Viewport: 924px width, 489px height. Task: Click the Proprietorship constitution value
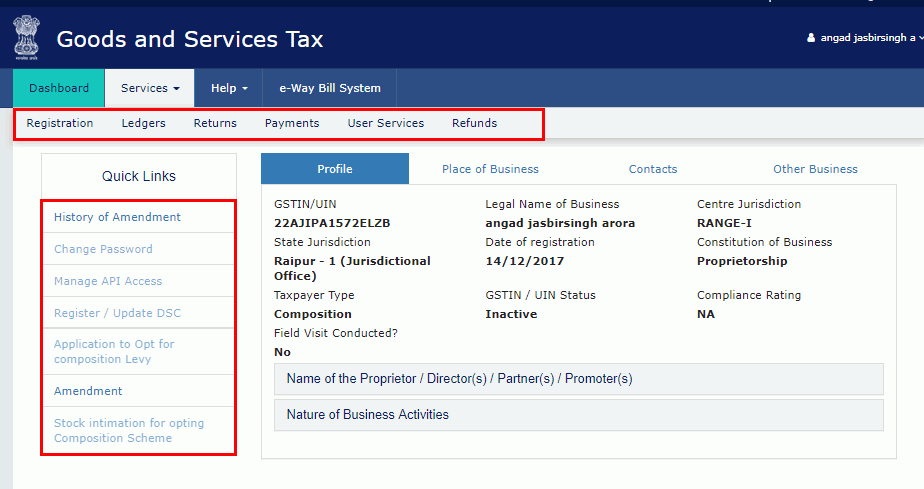[x=742, y=261]
